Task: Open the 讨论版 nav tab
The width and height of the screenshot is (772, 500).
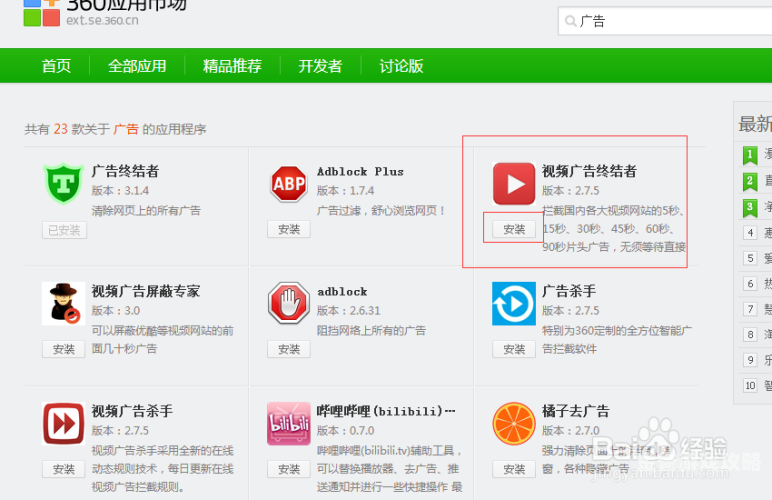Action: [x=401, y=66]
